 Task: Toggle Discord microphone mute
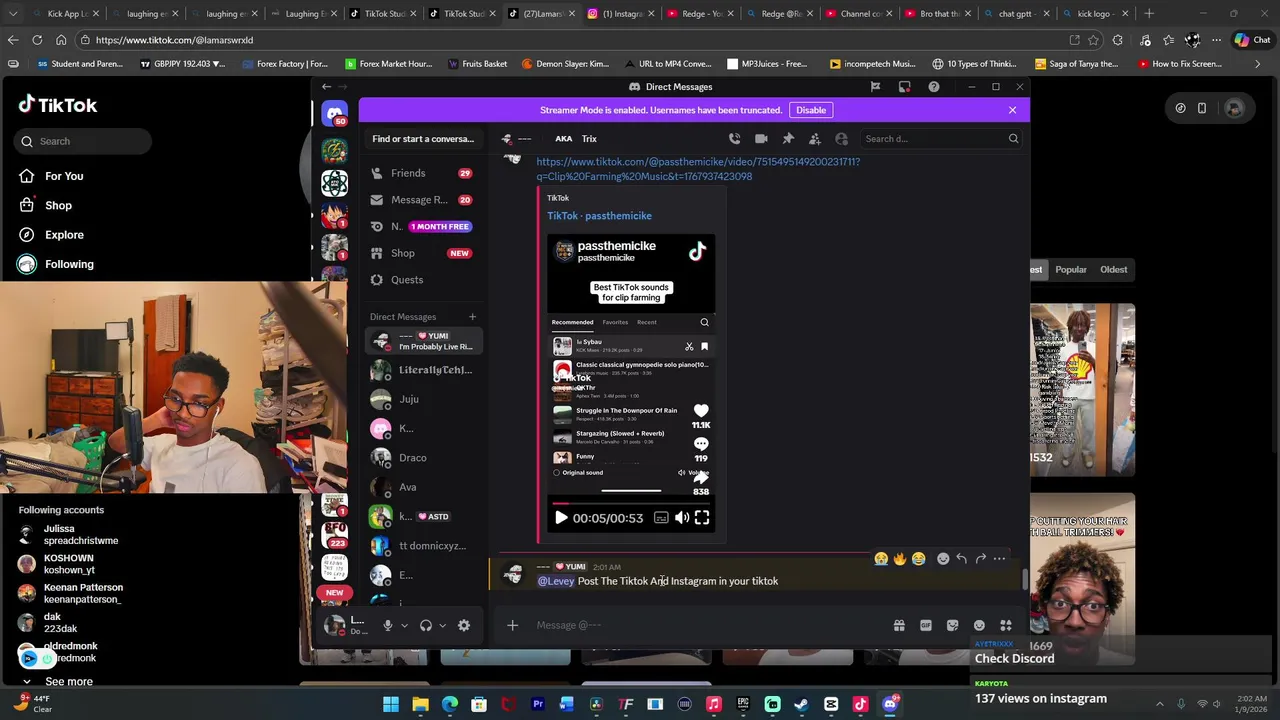pyautogui.click(x=388, y=625)
